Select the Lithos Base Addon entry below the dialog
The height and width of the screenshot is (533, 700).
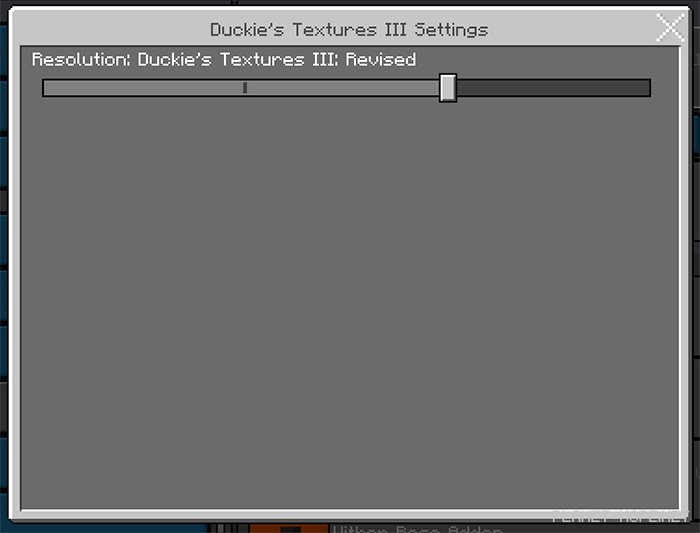[417, 529]
